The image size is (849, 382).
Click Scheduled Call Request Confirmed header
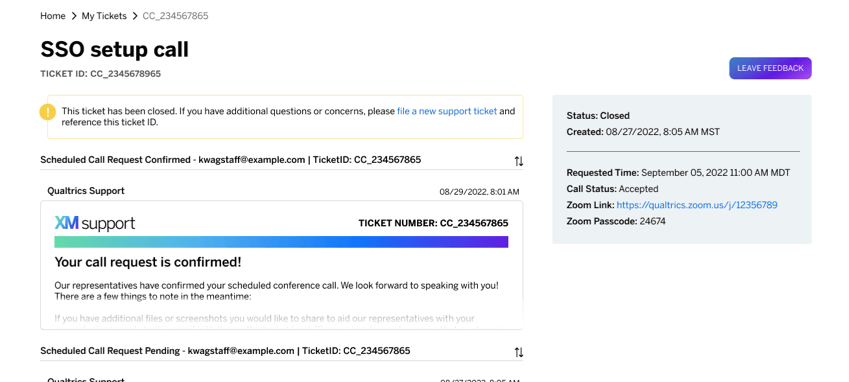[231, 160]
